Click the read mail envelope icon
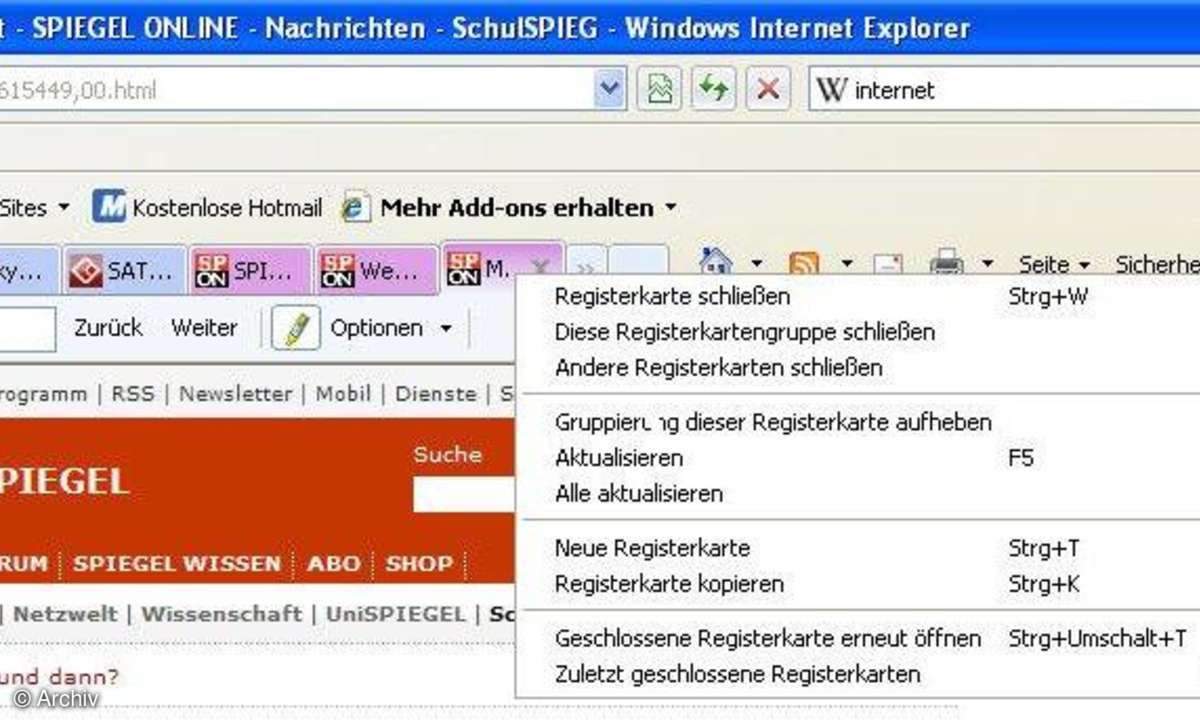Screen dimensions: 1200x720 tap(888, 265)
